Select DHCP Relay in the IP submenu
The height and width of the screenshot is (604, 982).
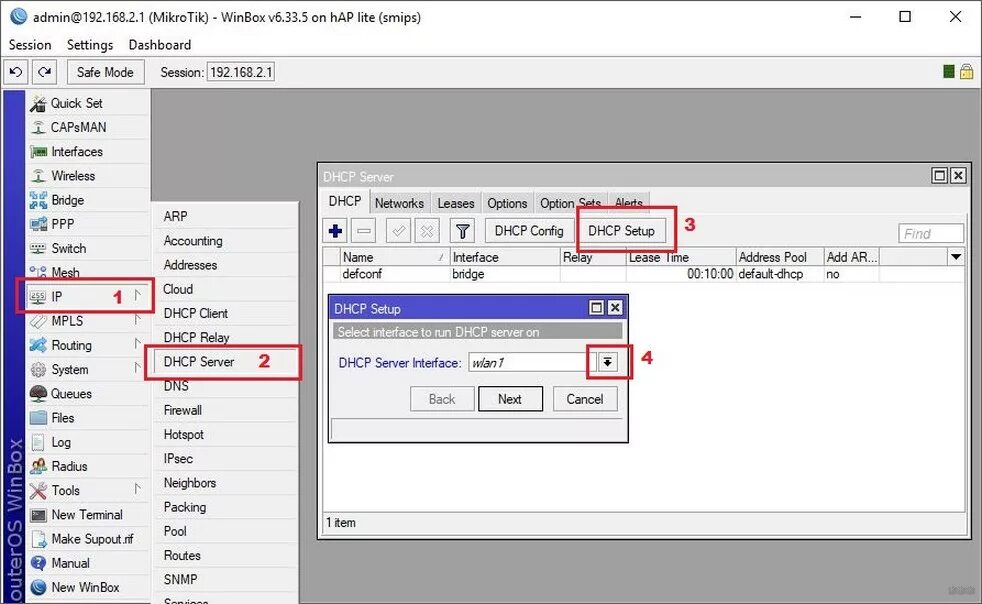[224, 337]
